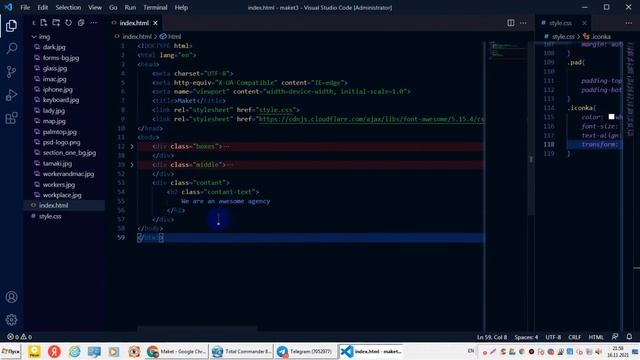Open tamaki.jpg in the explorer
The height and width of the screenshot is (360, 640).
pos(57,164)
